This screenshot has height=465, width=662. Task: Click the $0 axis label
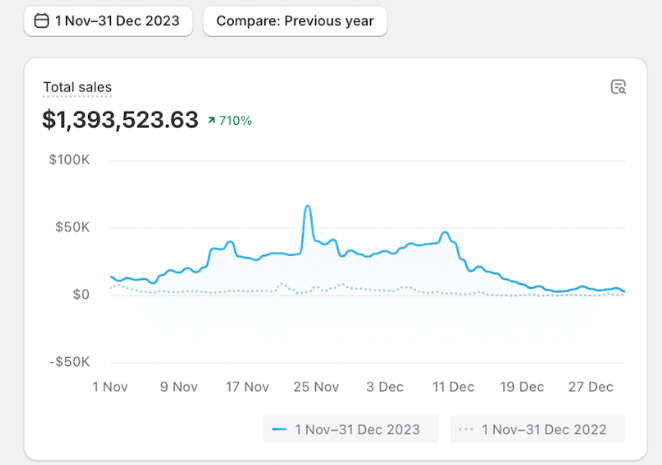pos(81,294)
